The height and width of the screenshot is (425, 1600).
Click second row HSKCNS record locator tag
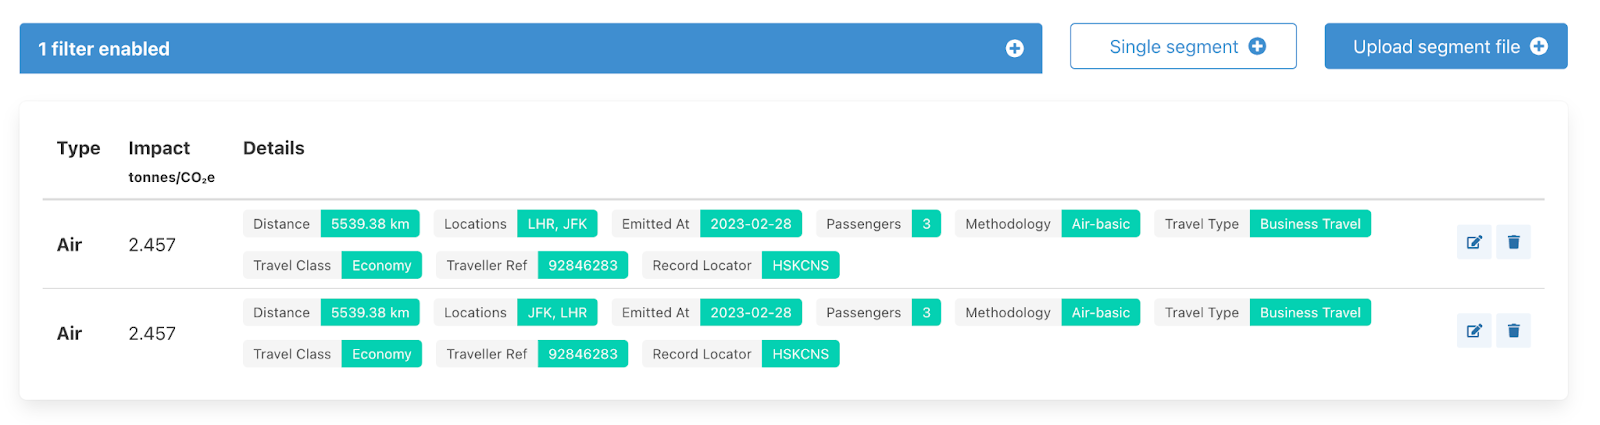tap(800, 354)
